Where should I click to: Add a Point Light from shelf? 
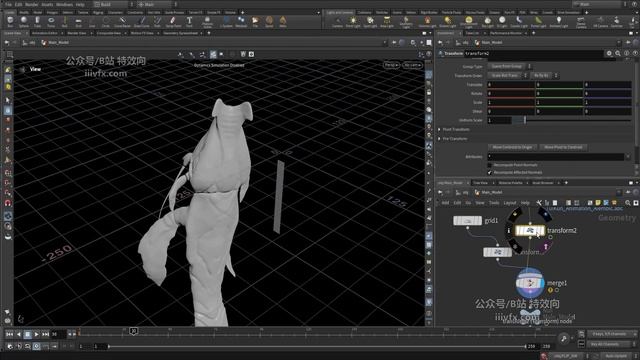[x=353, y=22]
